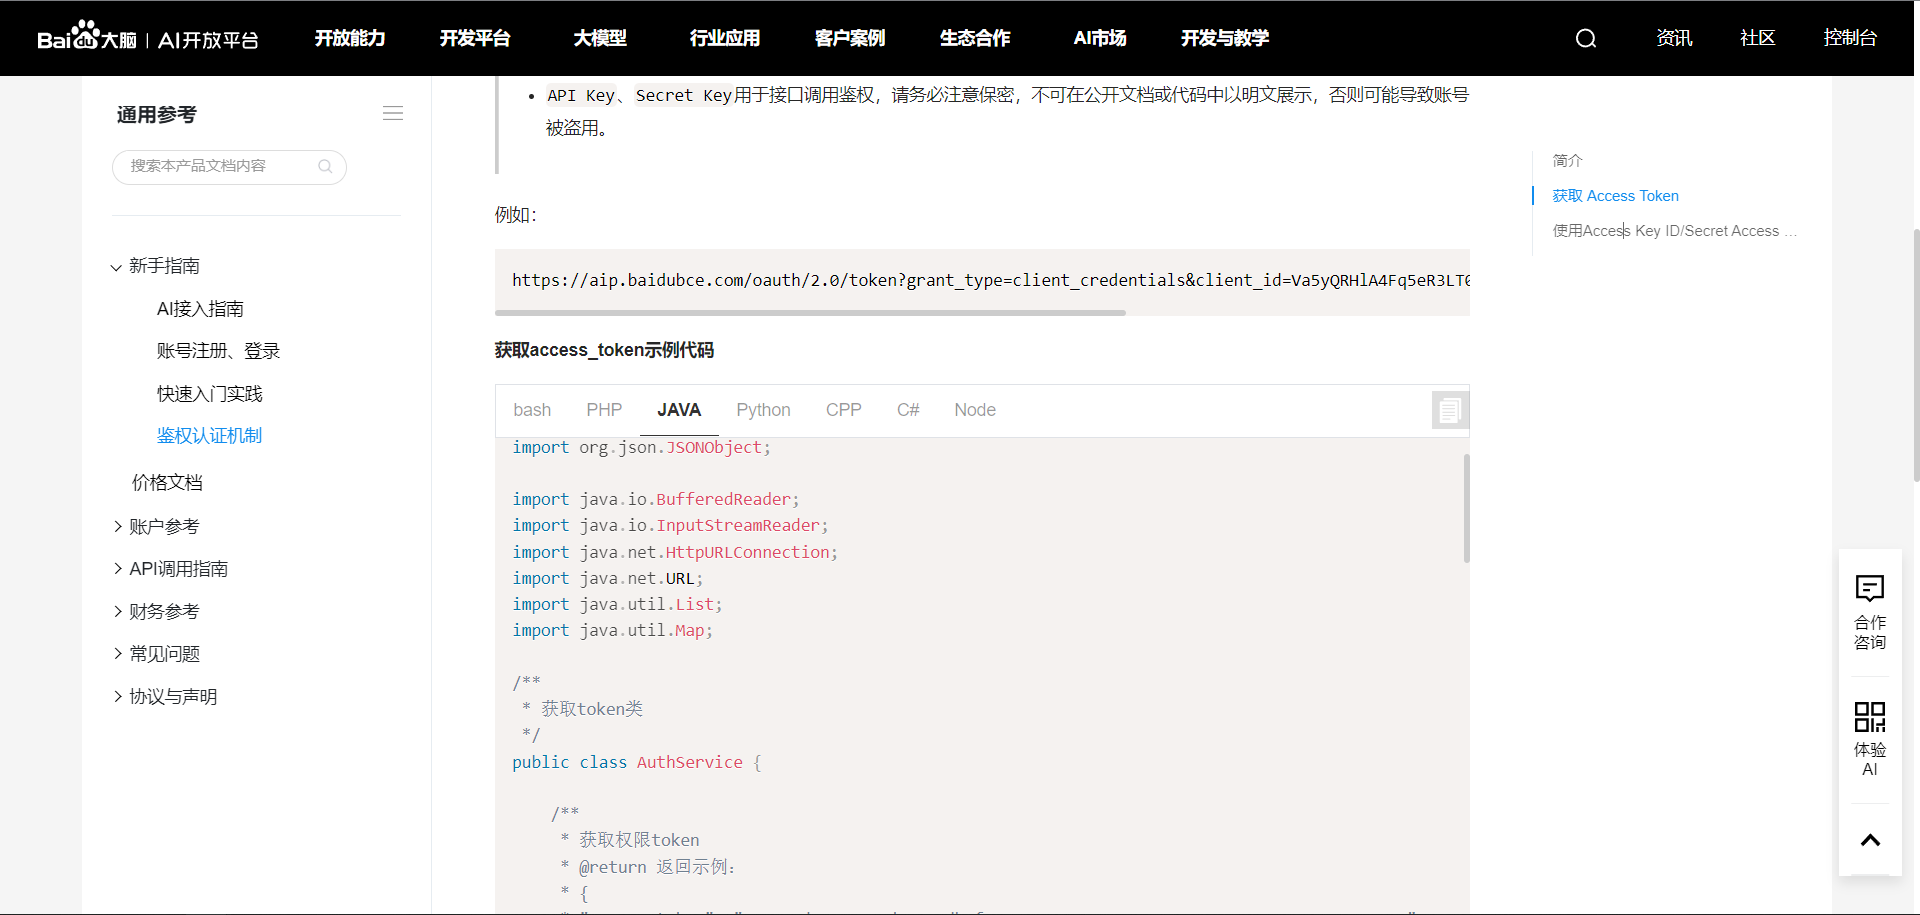
Task: Click the page vertical scrollbar thumb
Action: pos(1916,355)
